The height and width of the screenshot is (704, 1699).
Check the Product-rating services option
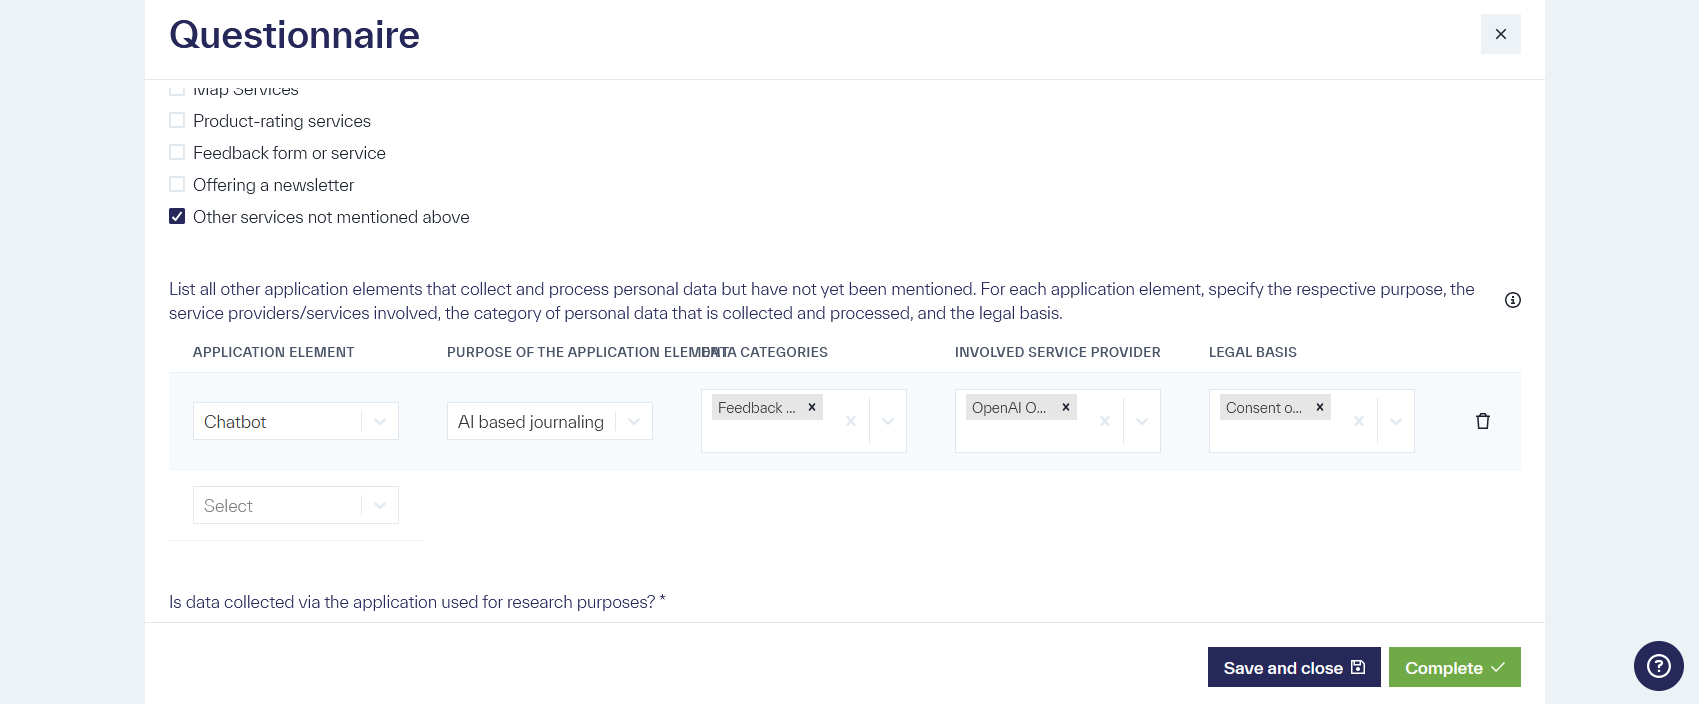click(177, 120)
